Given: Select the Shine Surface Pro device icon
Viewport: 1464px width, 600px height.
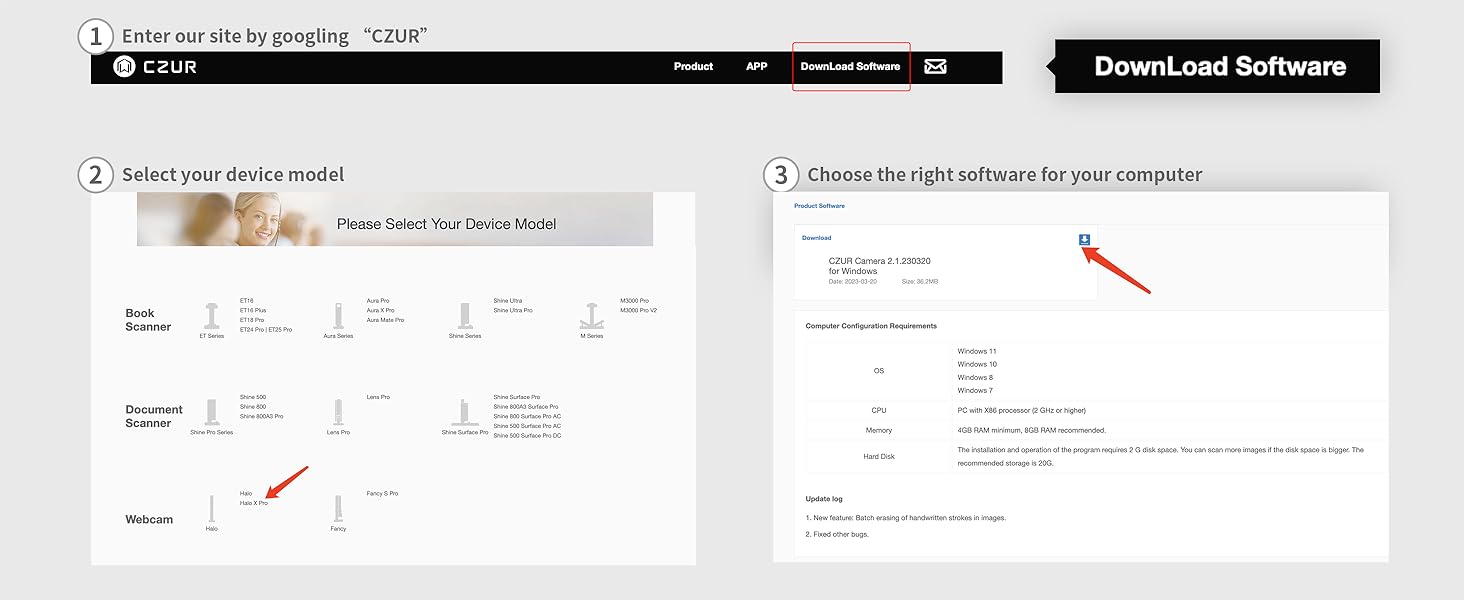Looking at the screenshot, I should tap(465, 412).
